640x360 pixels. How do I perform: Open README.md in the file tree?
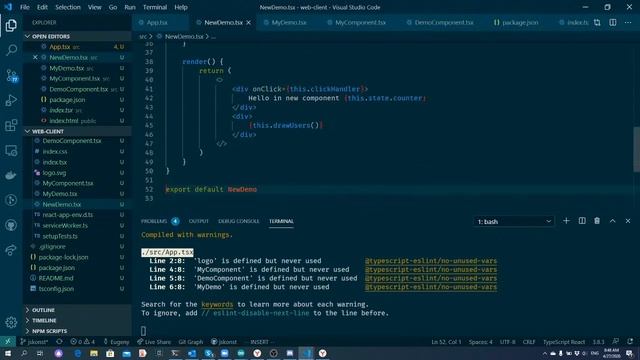coord(56,278)
